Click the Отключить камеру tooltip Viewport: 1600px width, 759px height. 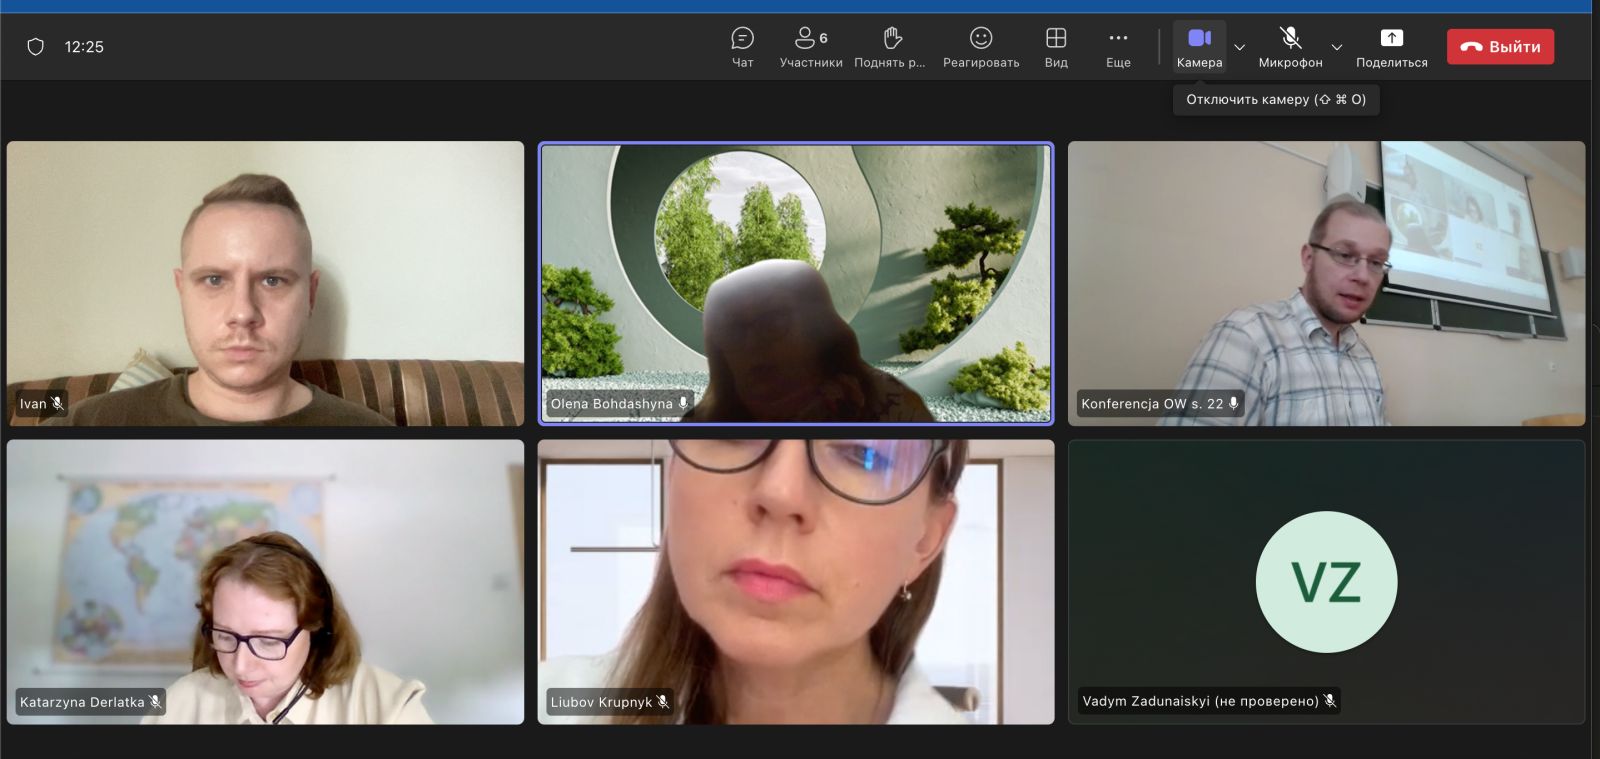pyautogui.click(x=1276, y=100)
